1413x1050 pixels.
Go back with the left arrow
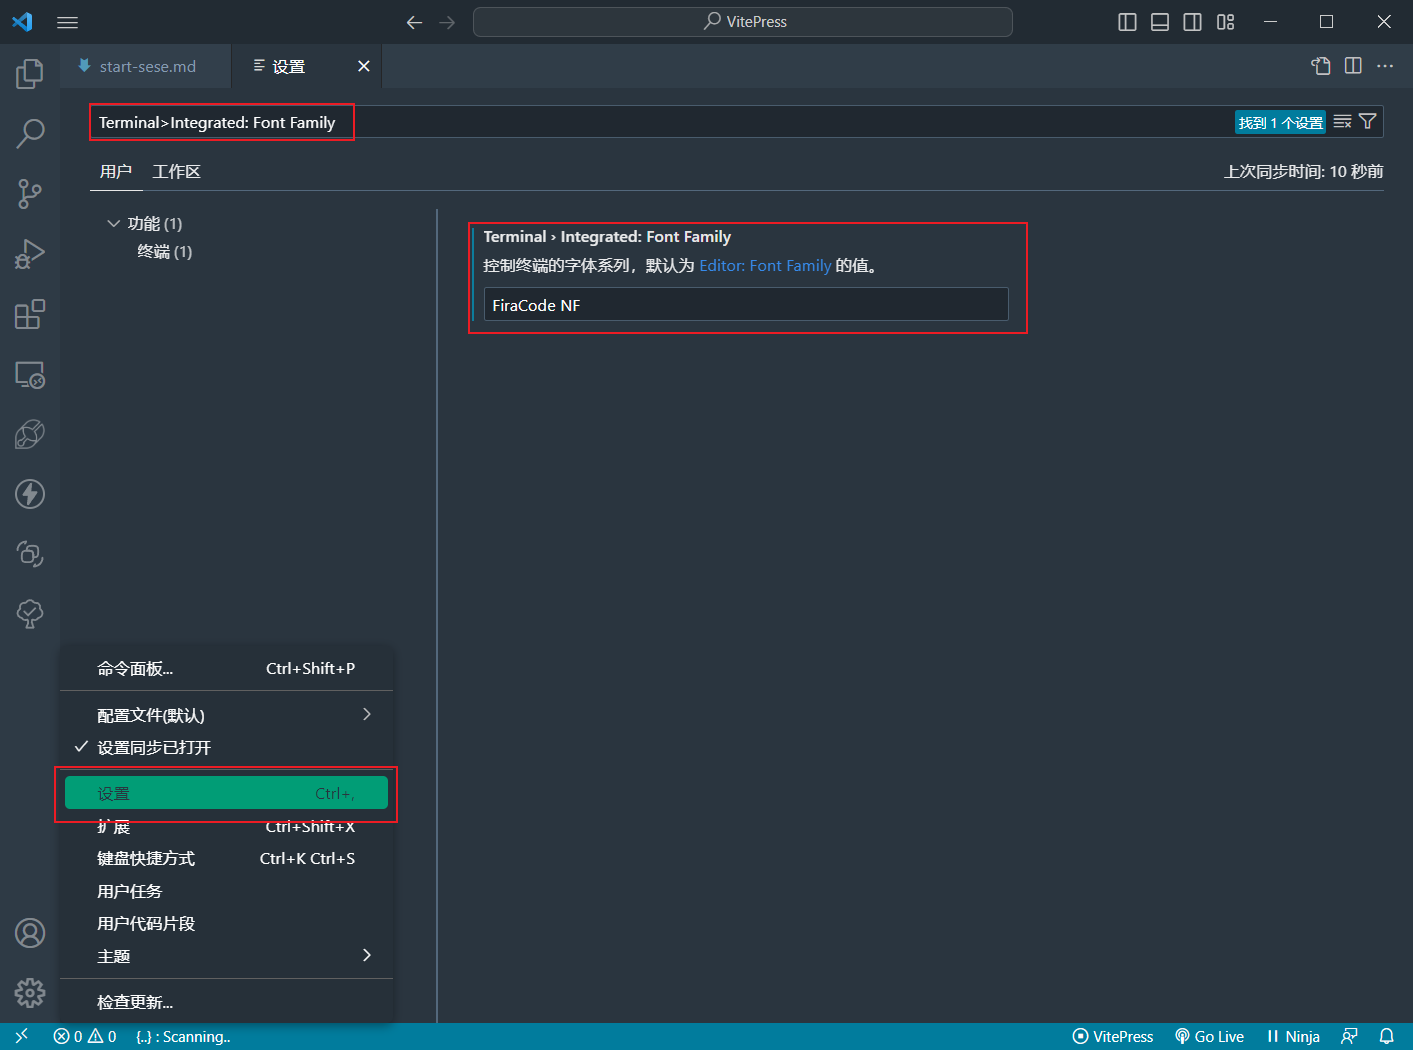tap(414, 22)
